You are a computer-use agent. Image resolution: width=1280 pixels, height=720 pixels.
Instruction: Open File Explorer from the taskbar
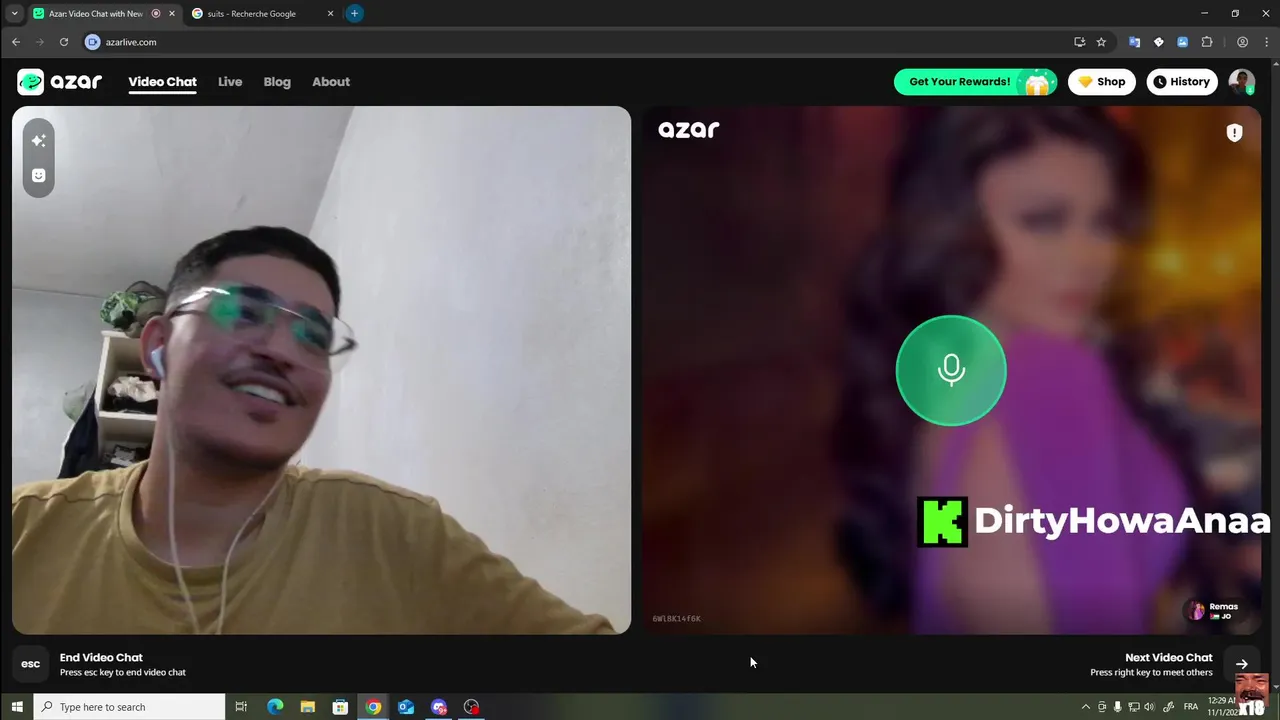pos(307,707)
